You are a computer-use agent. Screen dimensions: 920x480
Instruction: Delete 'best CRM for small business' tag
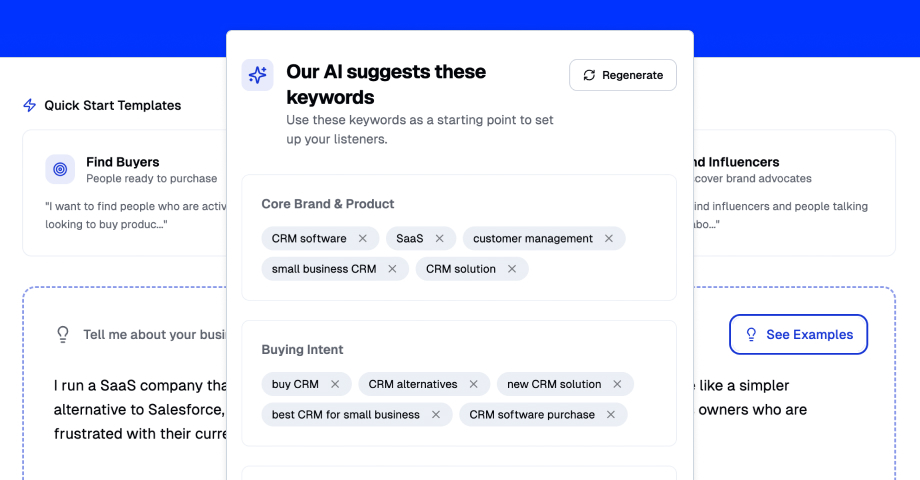tap(436, 415)
